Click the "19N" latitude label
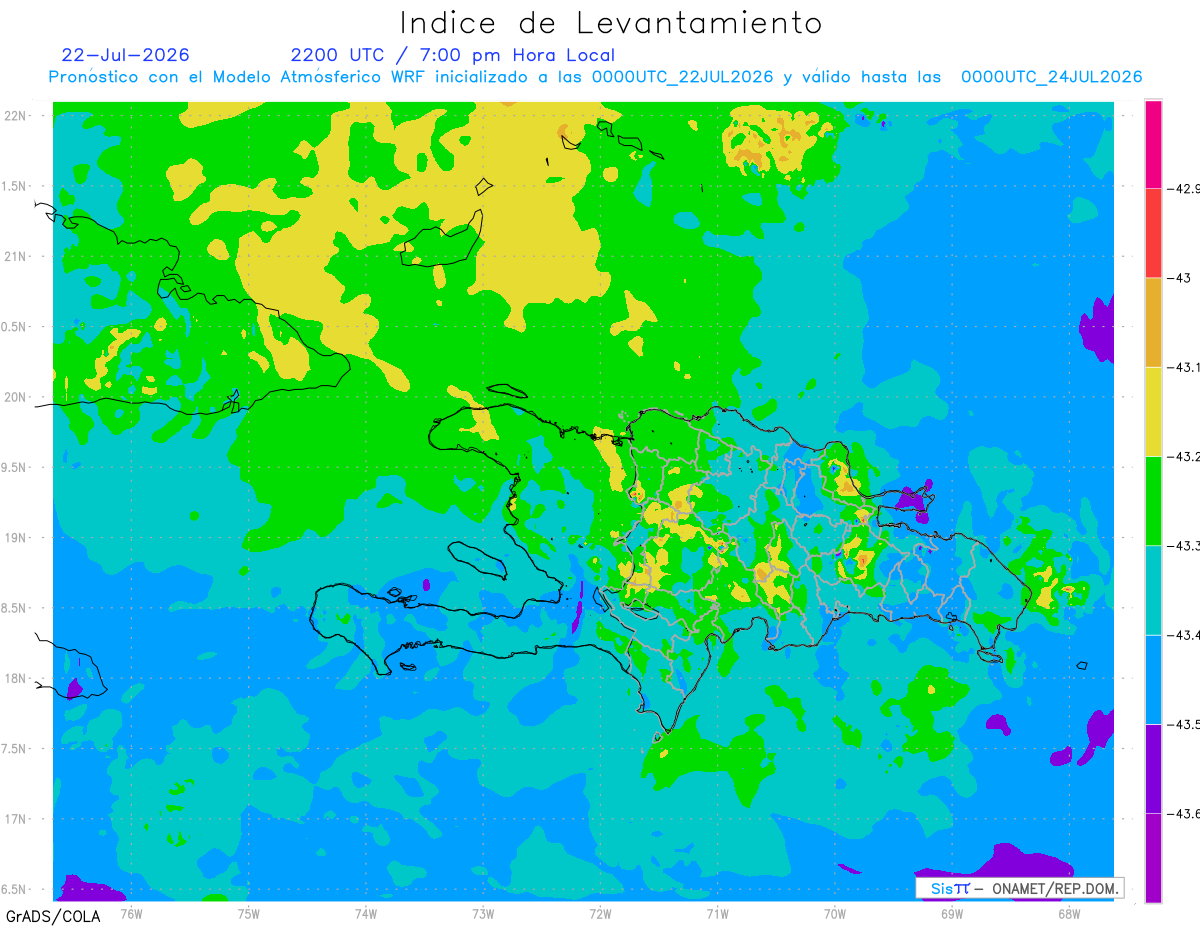 [16, 537]
